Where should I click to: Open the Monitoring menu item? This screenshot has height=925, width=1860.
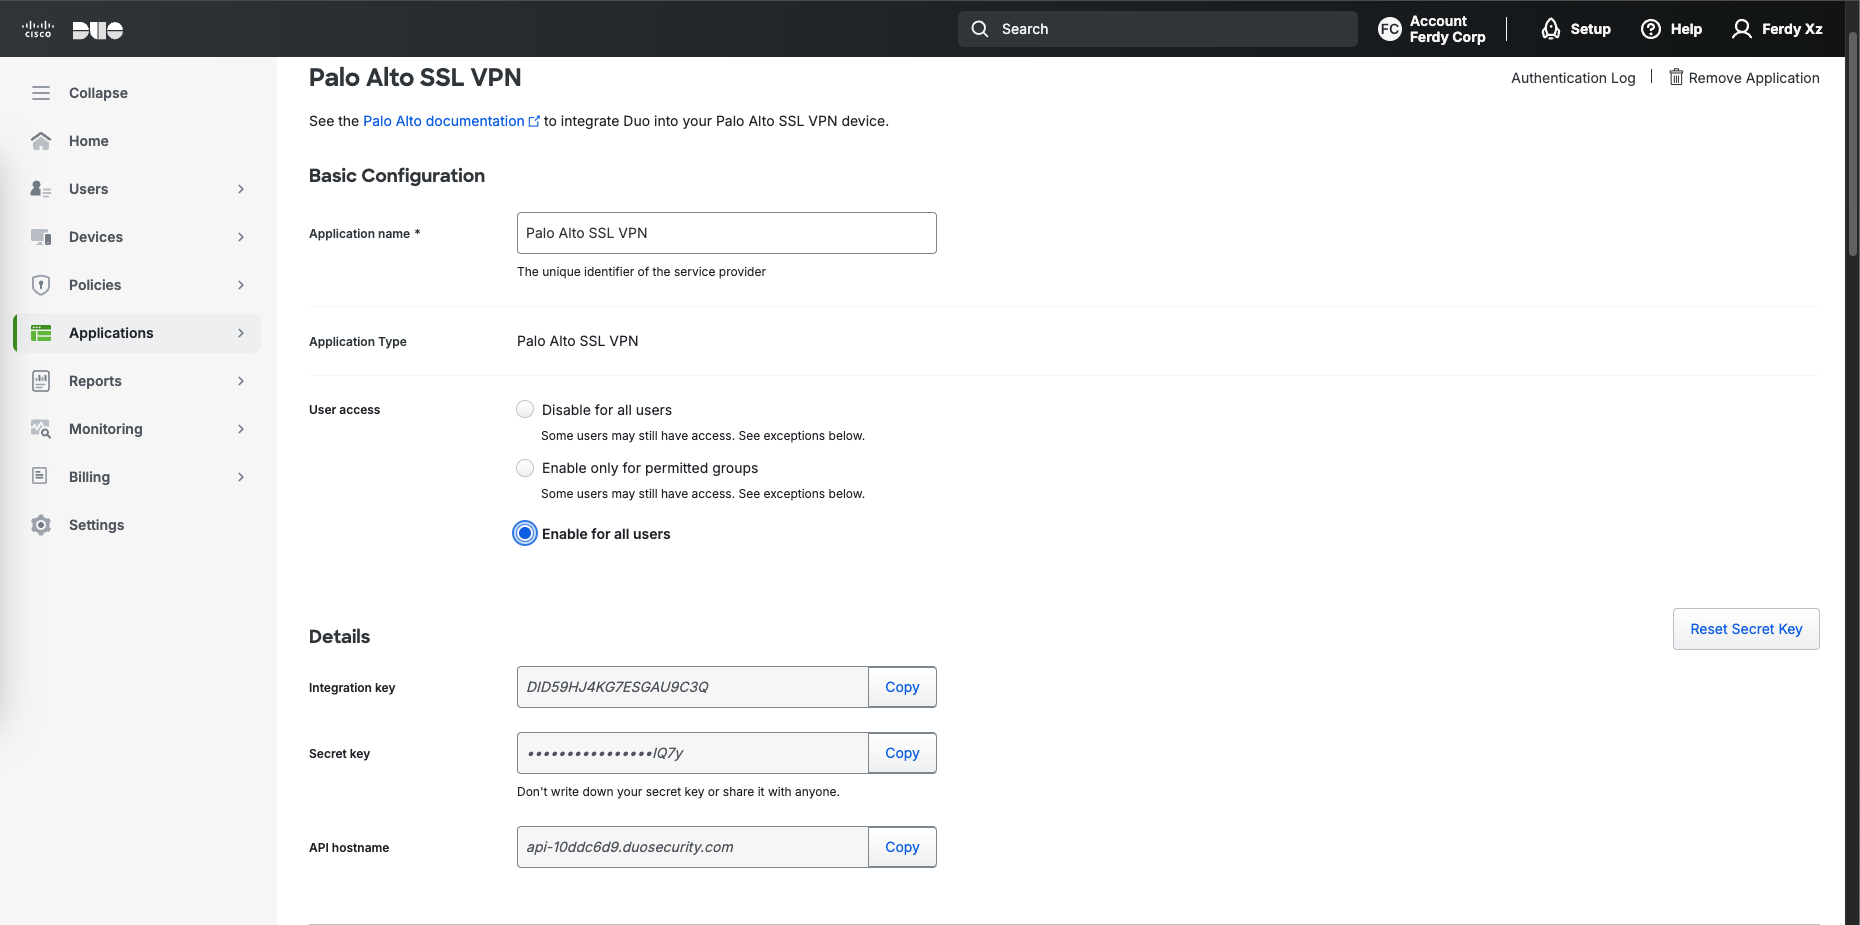[x=106, y=429]
